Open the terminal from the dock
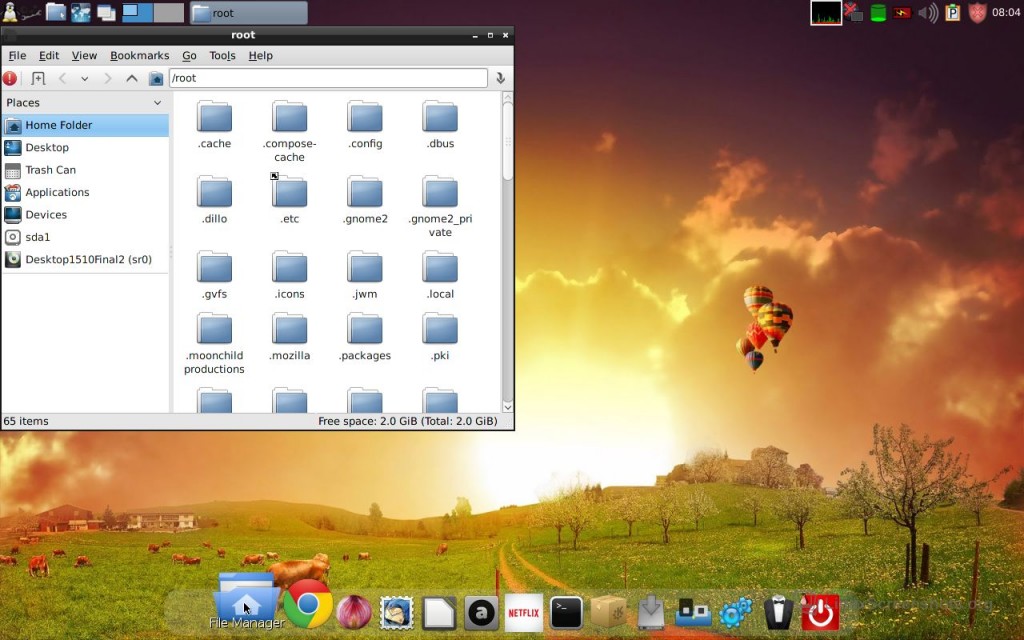Screen dimensions: 1024x640 pyautogui.click(x=566, y=612)
